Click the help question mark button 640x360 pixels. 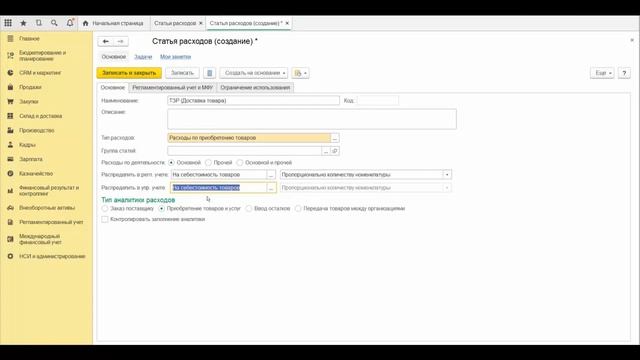(624, 73)
